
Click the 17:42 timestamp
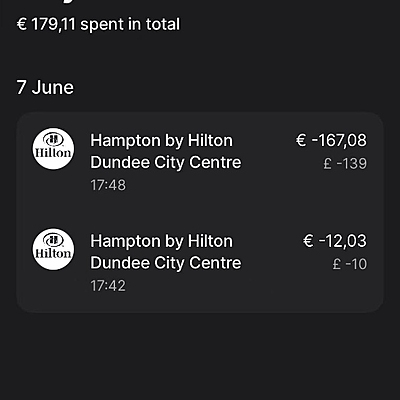point(108,286)
